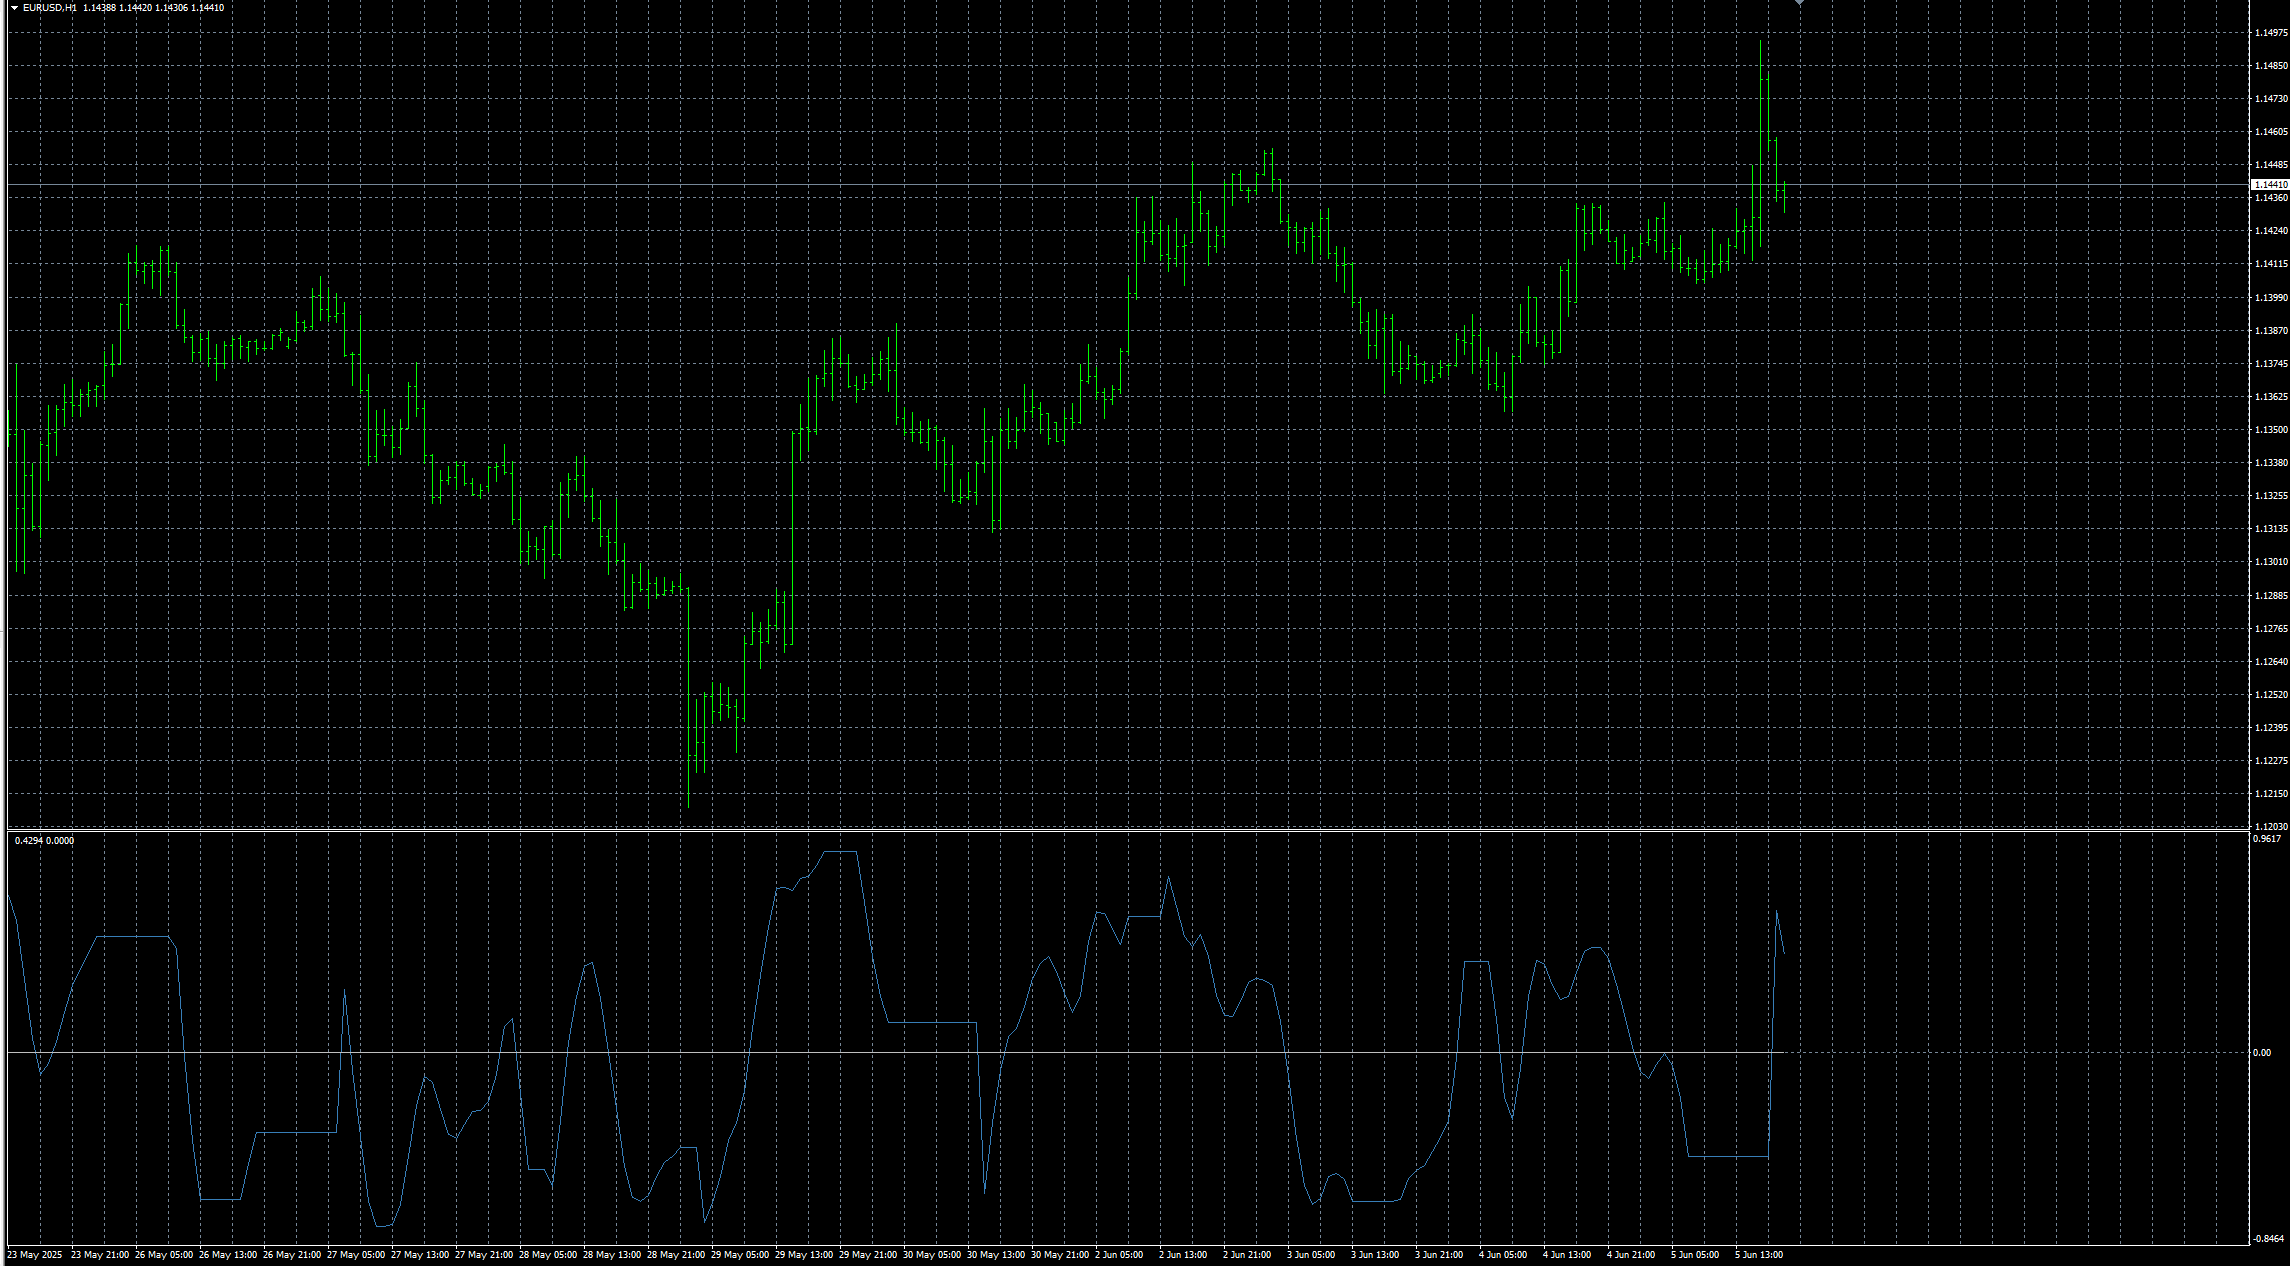
Task: Click the 1.14360 price axis label
Action: point(2271,198)
